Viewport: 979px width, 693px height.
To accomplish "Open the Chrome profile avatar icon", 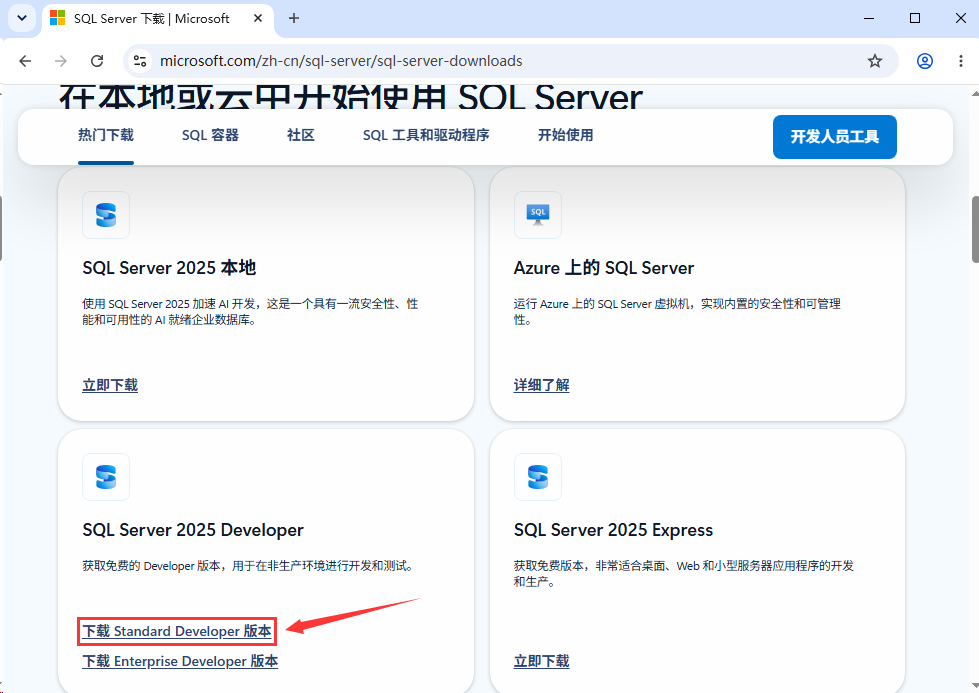I will click(x=925, y=61).
